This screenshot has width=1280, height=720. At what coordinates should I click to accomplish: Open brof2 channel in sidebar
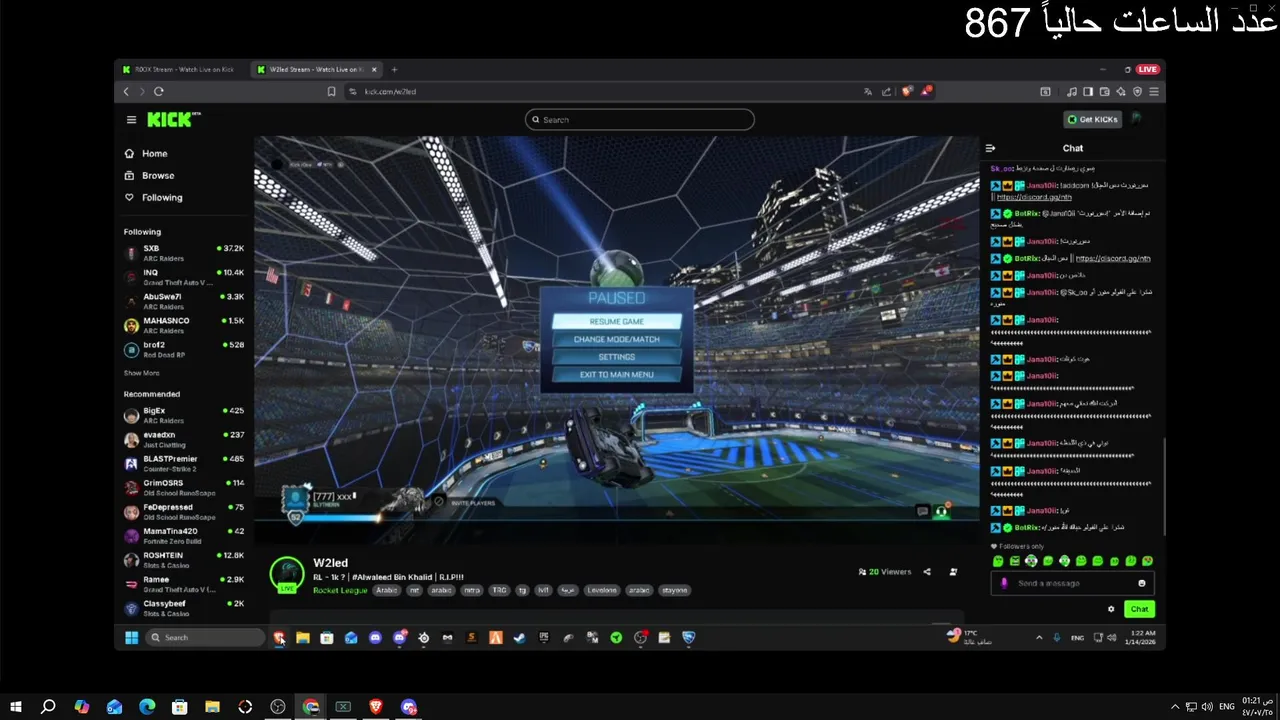pos(184,349)
